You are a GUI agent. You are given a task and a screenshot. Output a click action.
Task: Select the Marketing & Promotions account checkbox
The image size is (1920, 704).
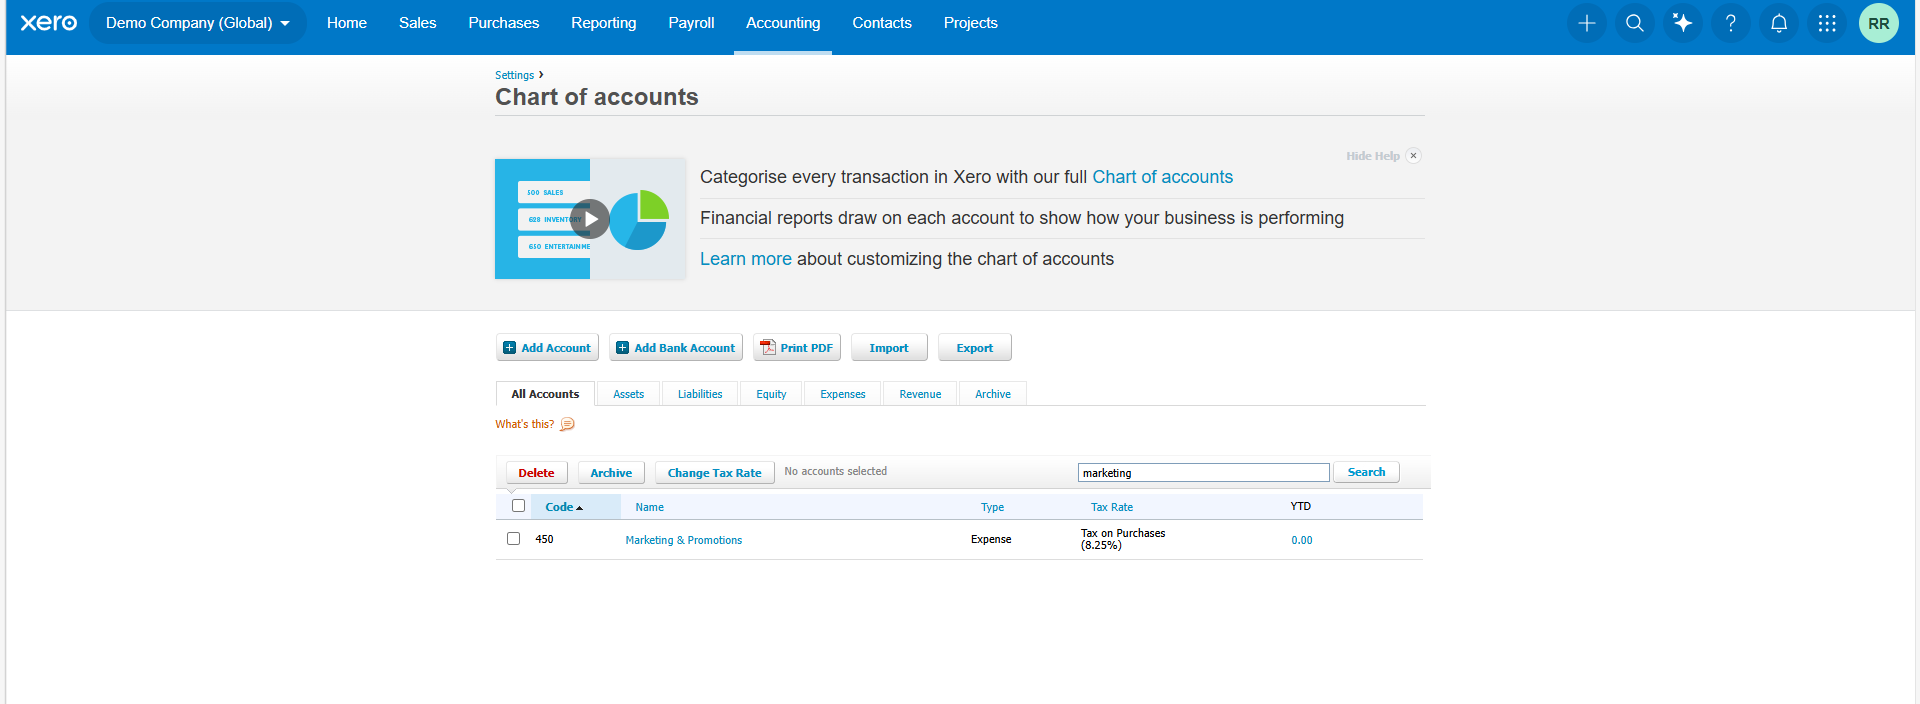point(513,539)
